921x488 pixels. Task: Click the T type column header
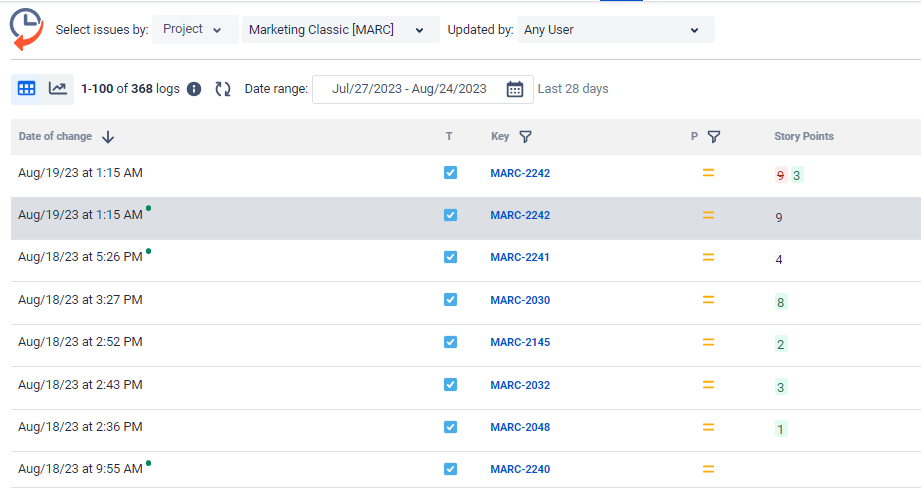[x=449, y=136]
